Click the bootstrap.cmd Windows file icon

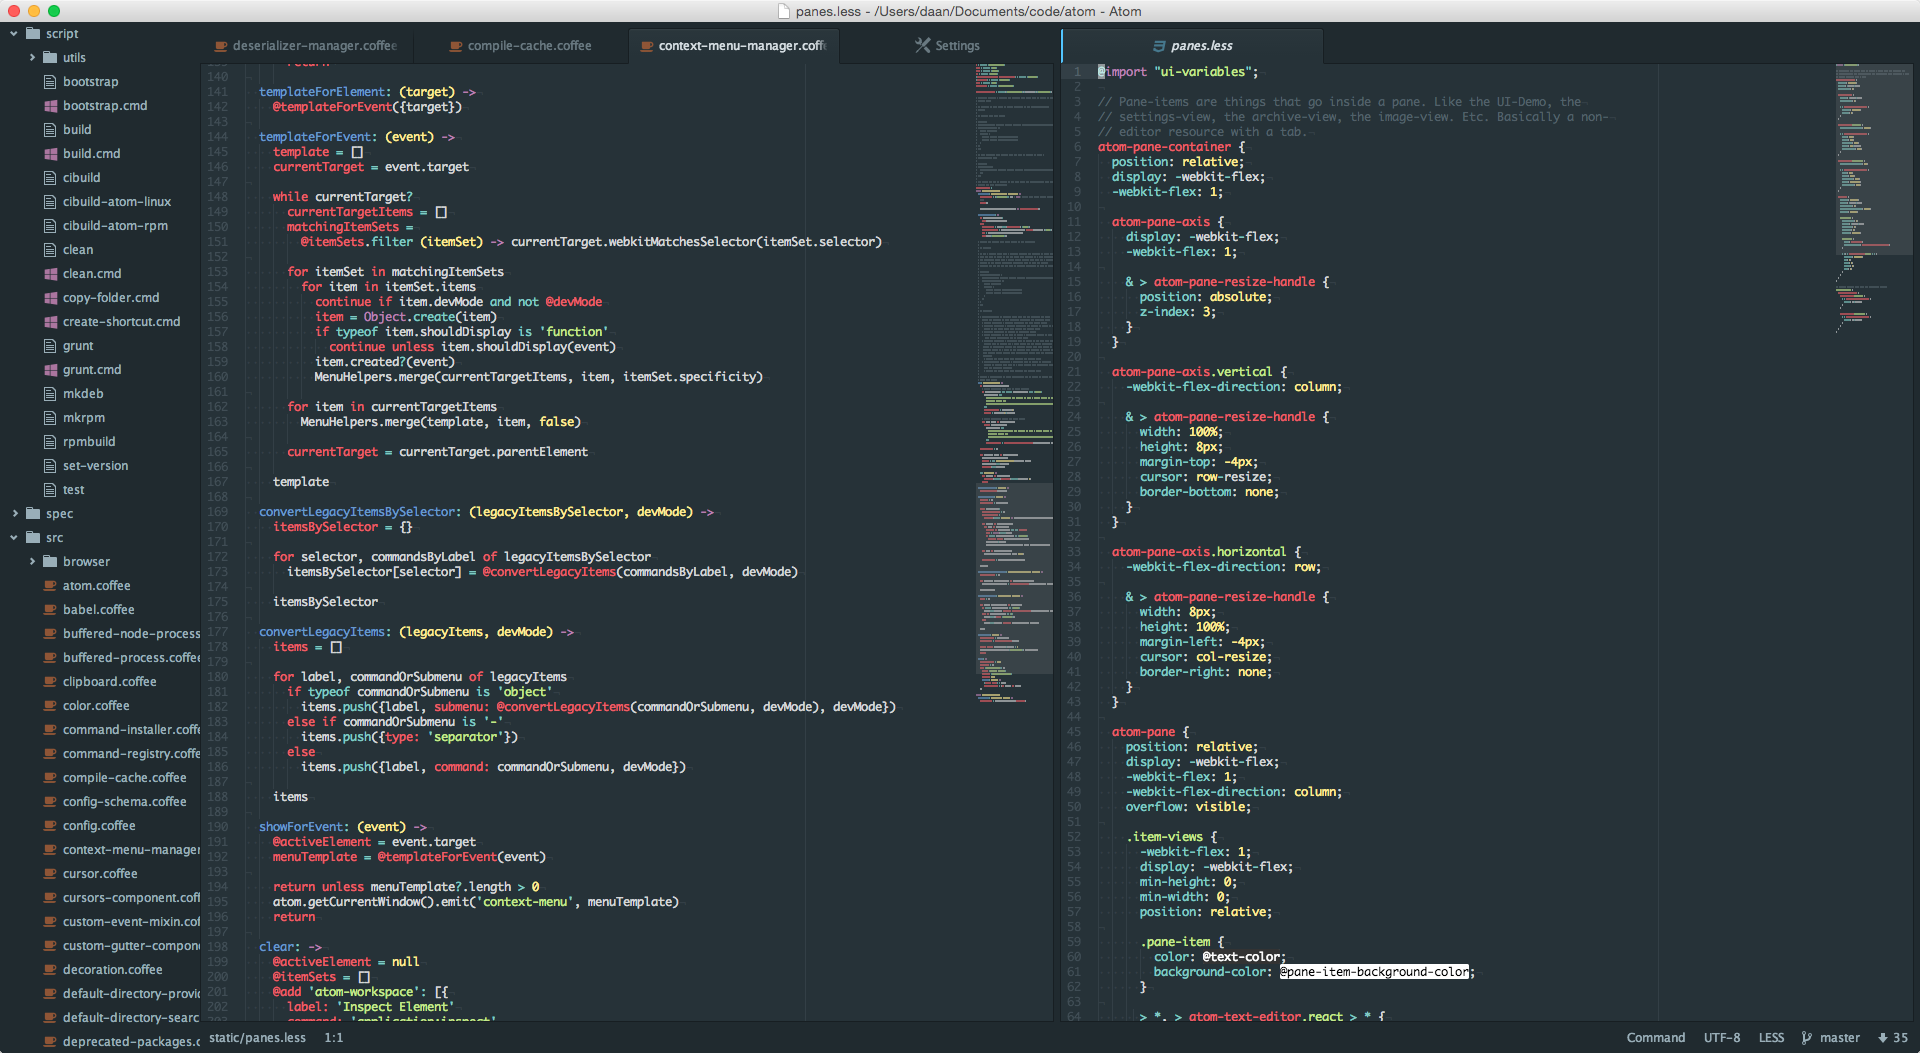coord(50,106)
